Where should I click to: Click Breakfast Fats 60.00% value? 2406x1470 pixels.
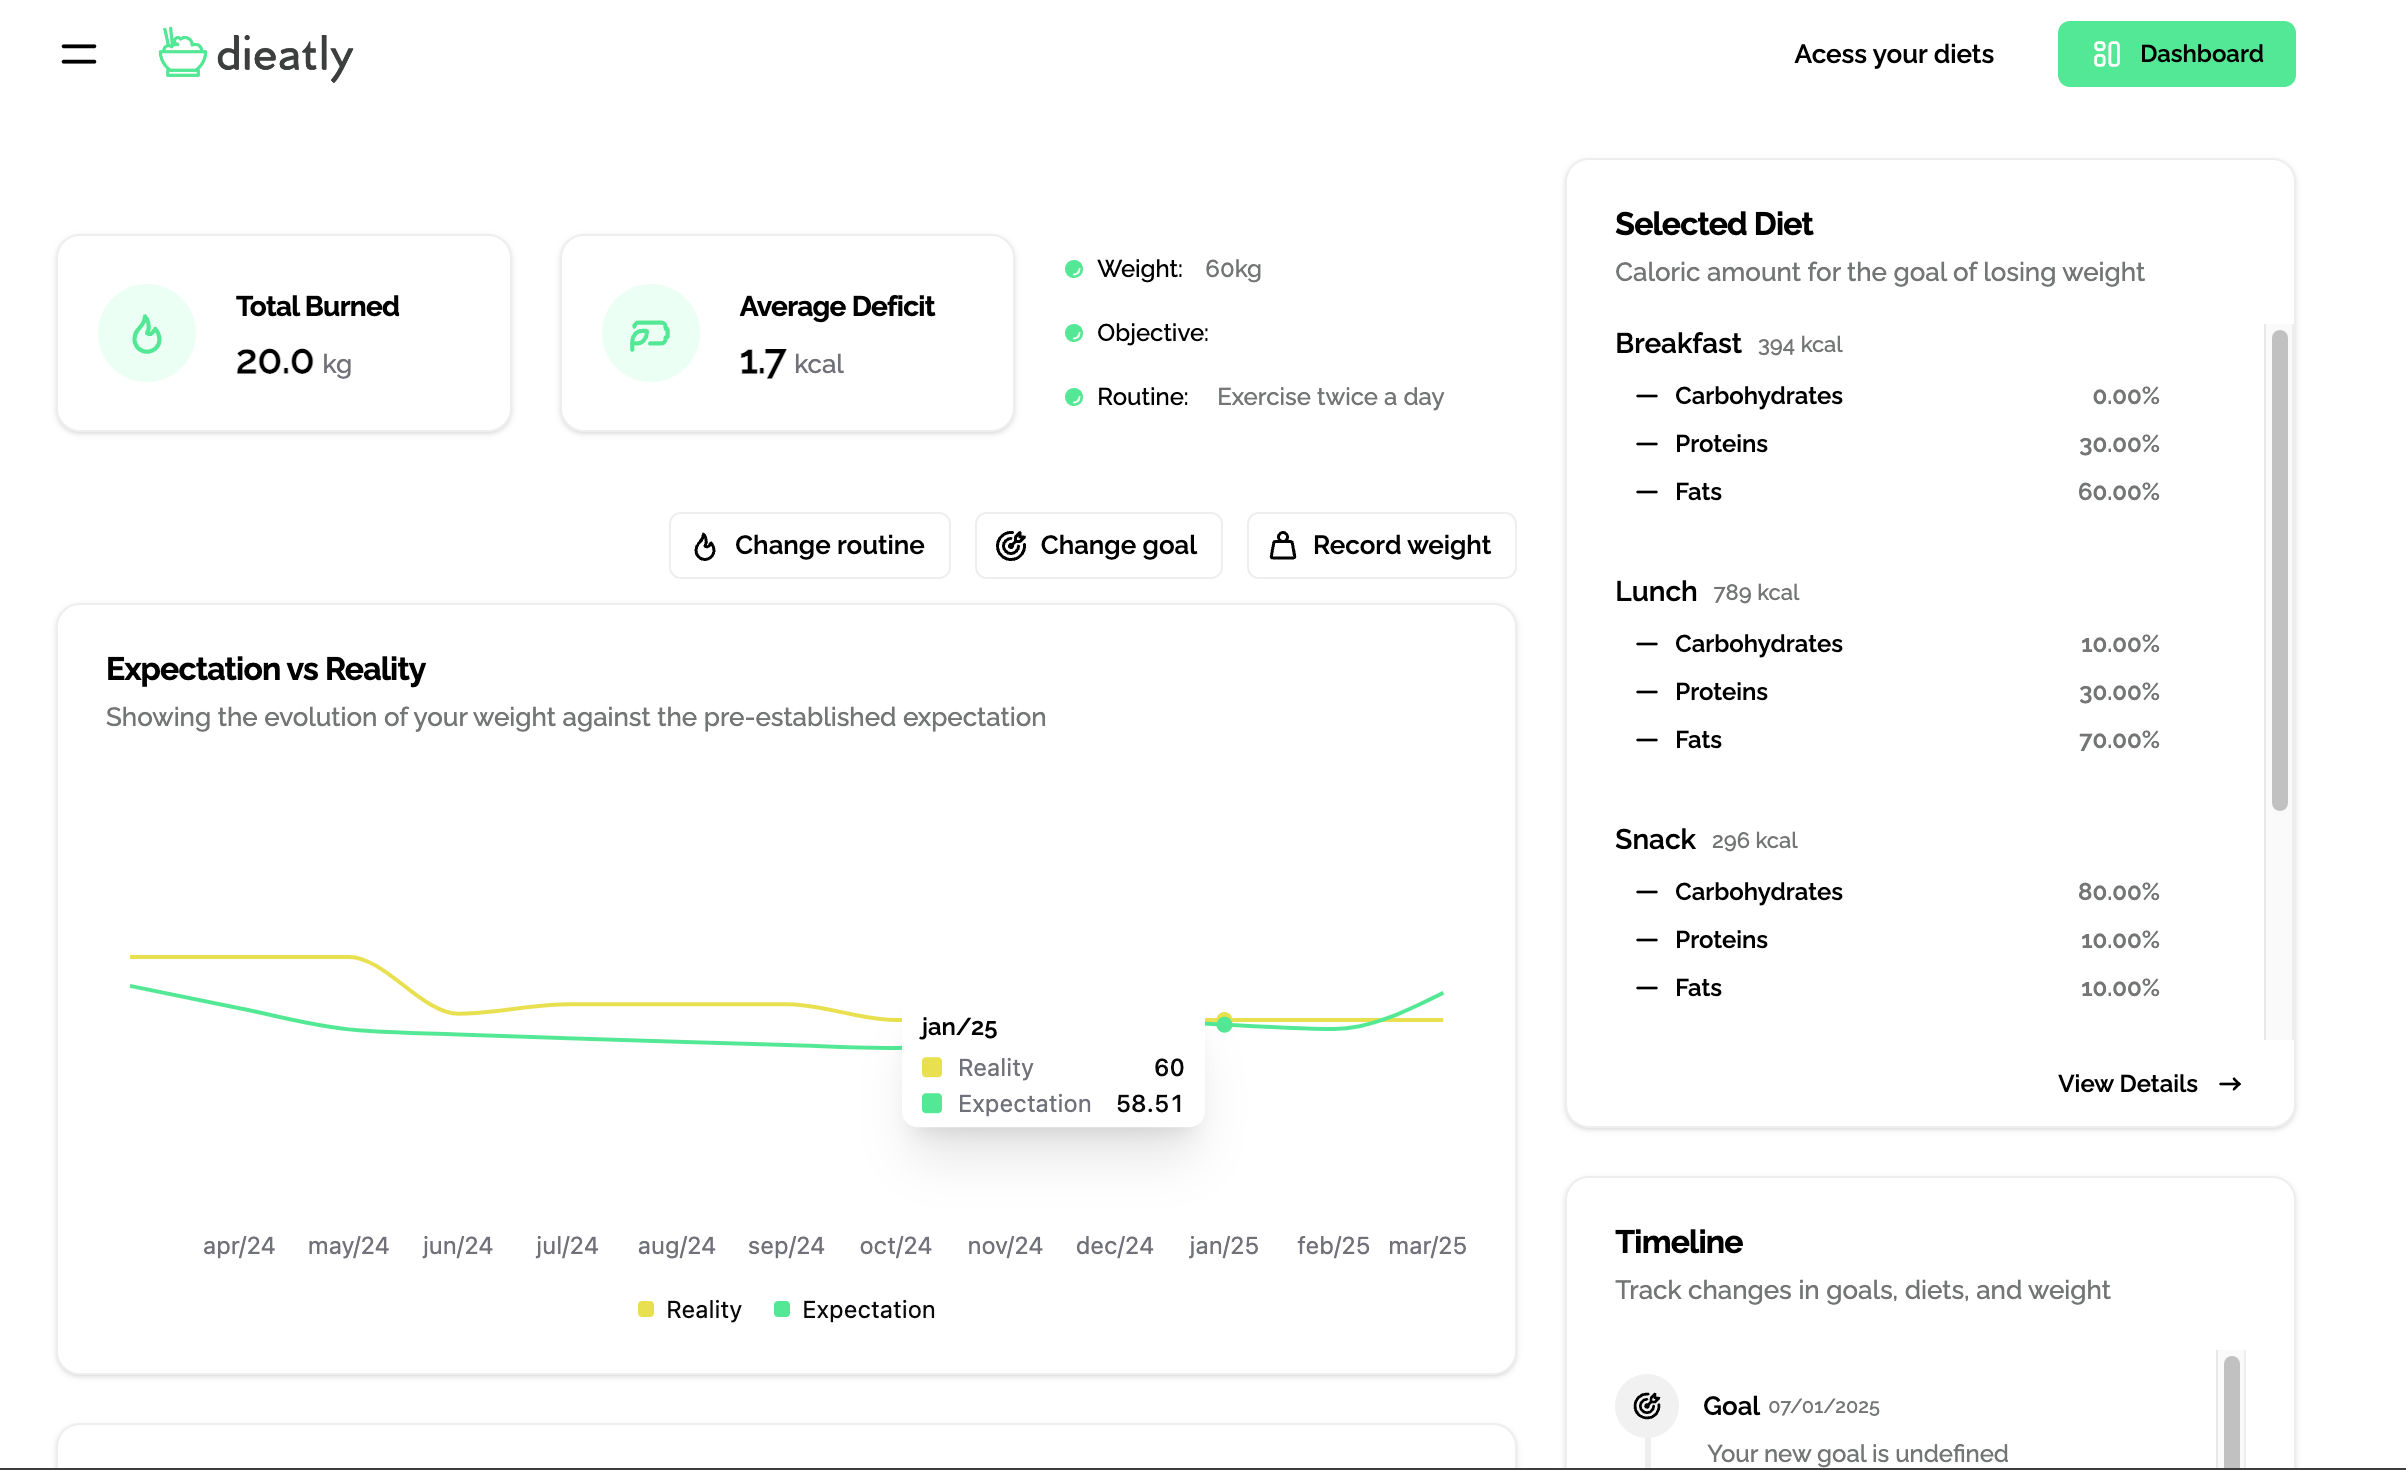point(2118,492)
